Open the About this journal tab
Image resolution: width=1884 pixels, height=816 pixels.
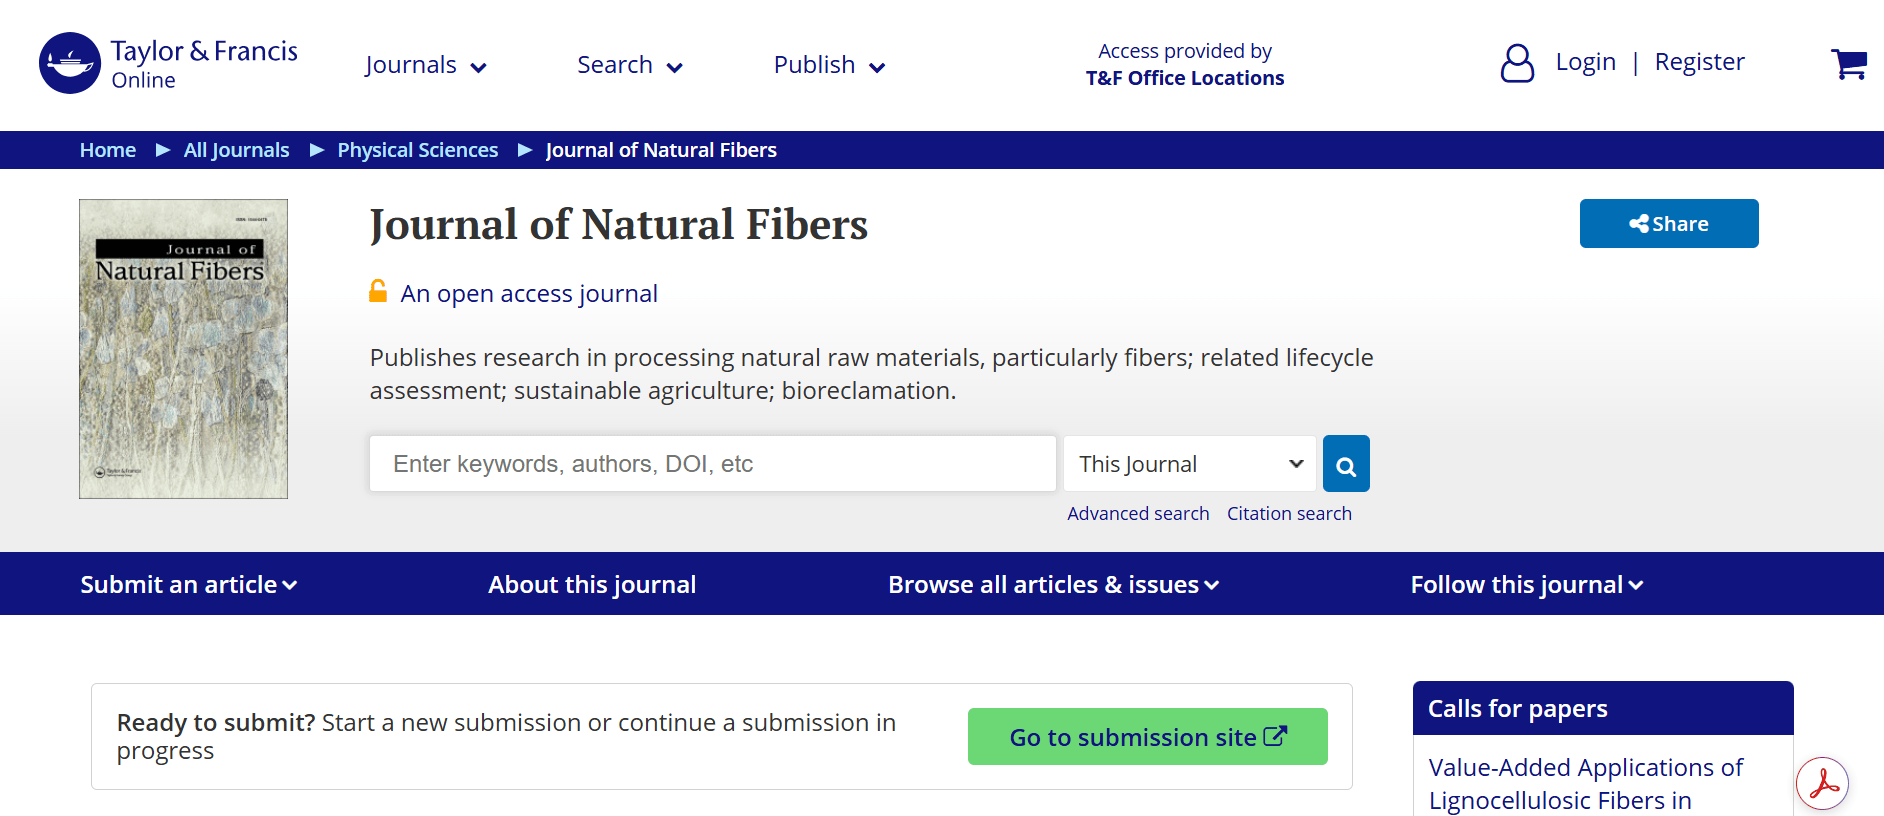[x=592, y=584]
